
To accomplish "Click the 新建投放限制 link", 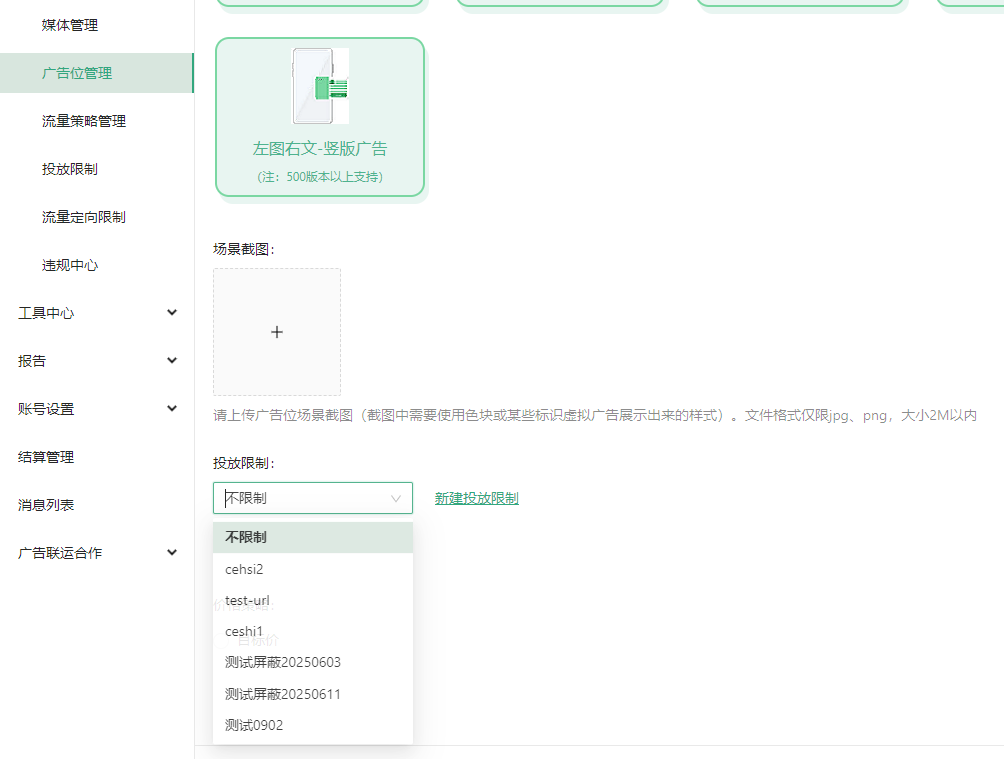I will [477, 498].
